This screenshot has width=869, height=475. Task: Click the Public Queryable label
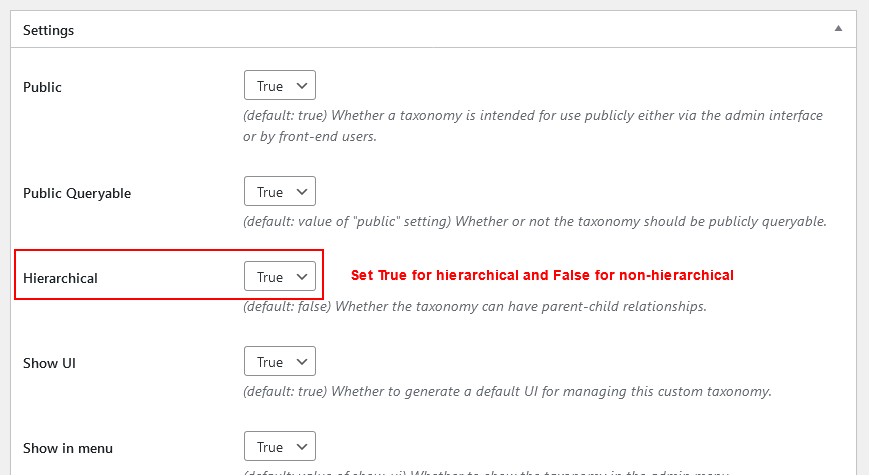[x=77, y=193]
